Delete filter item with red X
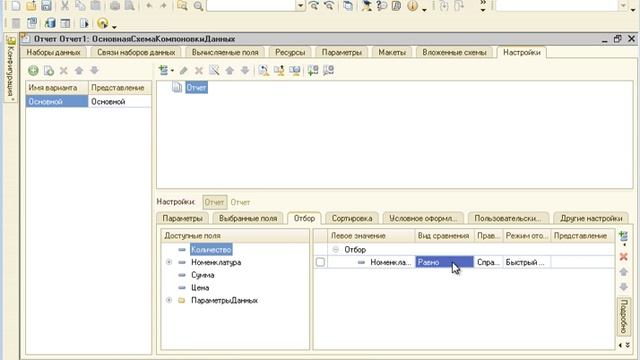 coord(623,257)
